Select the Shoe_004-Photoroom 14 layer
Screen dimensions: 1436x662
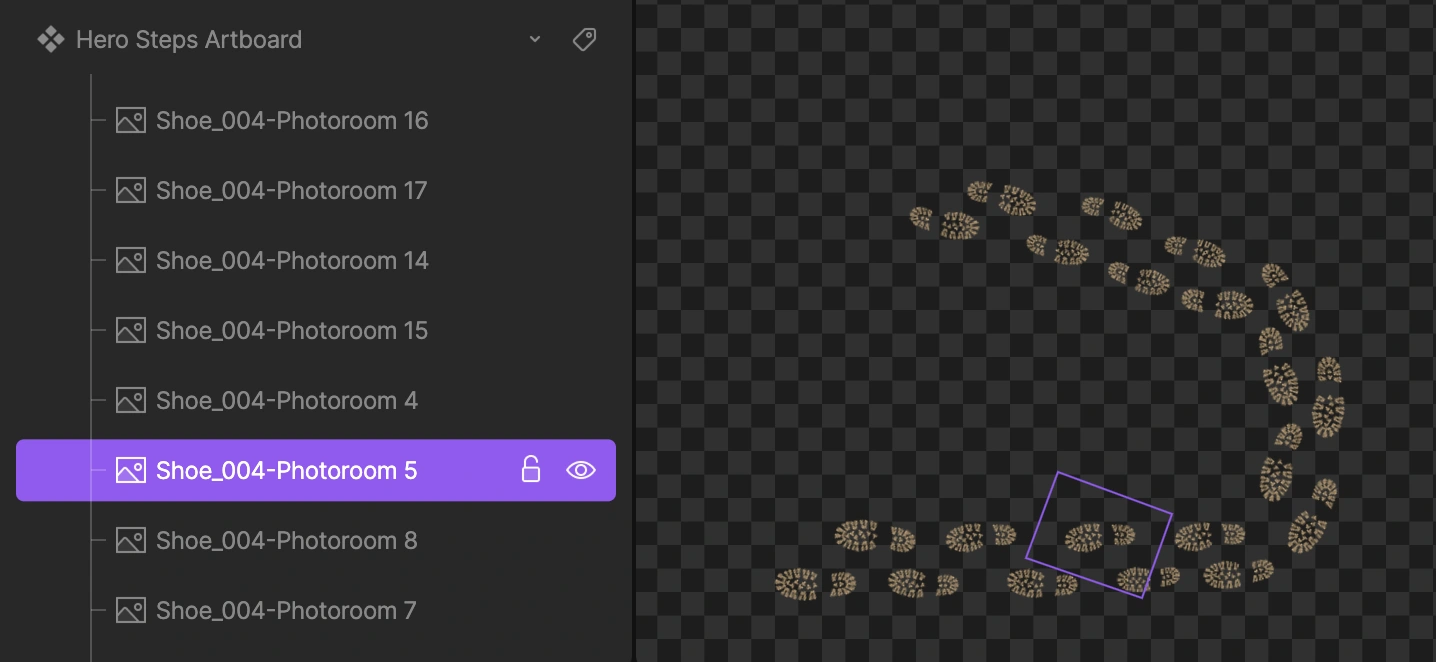click(x=292, y=261)
